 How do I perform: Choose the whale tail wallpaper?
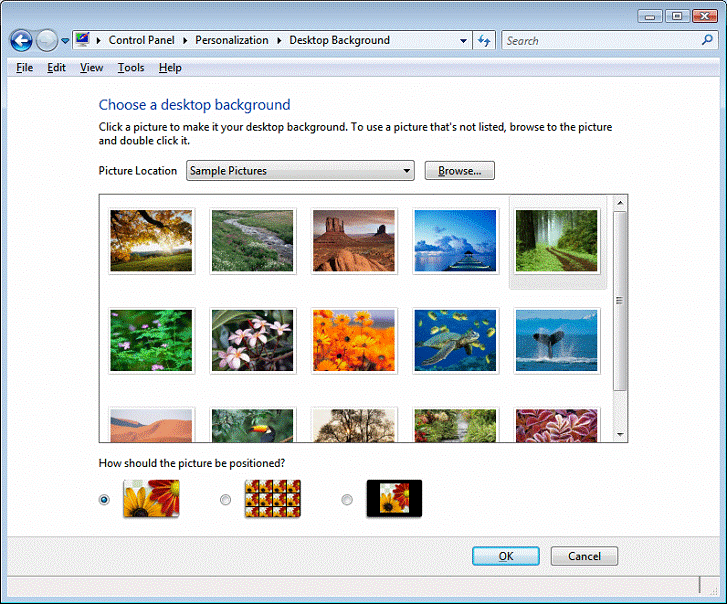(557, 340)
